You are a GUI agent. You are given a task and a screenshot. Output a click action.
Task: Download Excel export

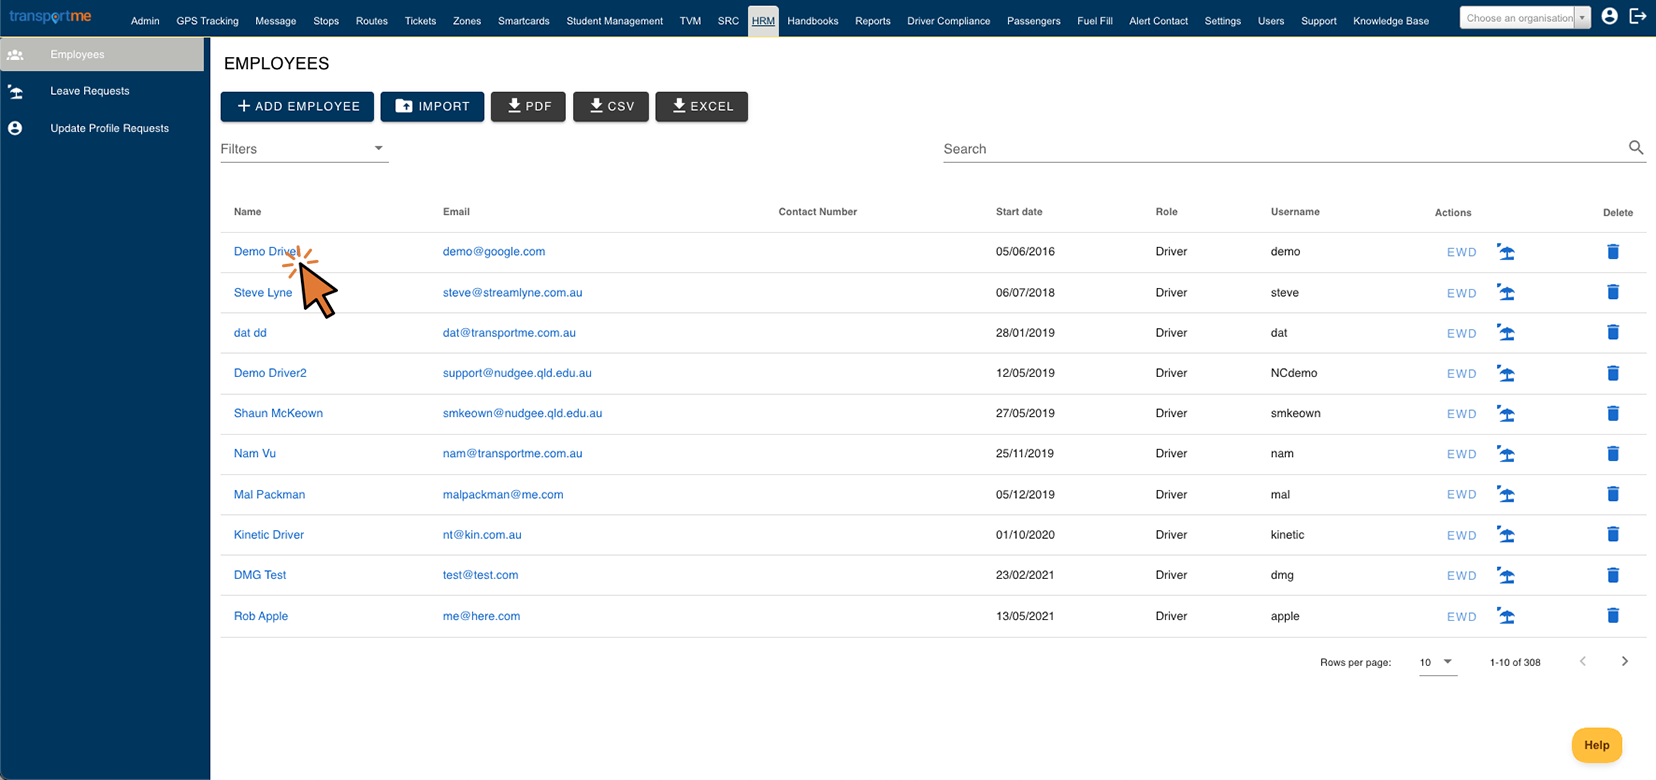701,106
